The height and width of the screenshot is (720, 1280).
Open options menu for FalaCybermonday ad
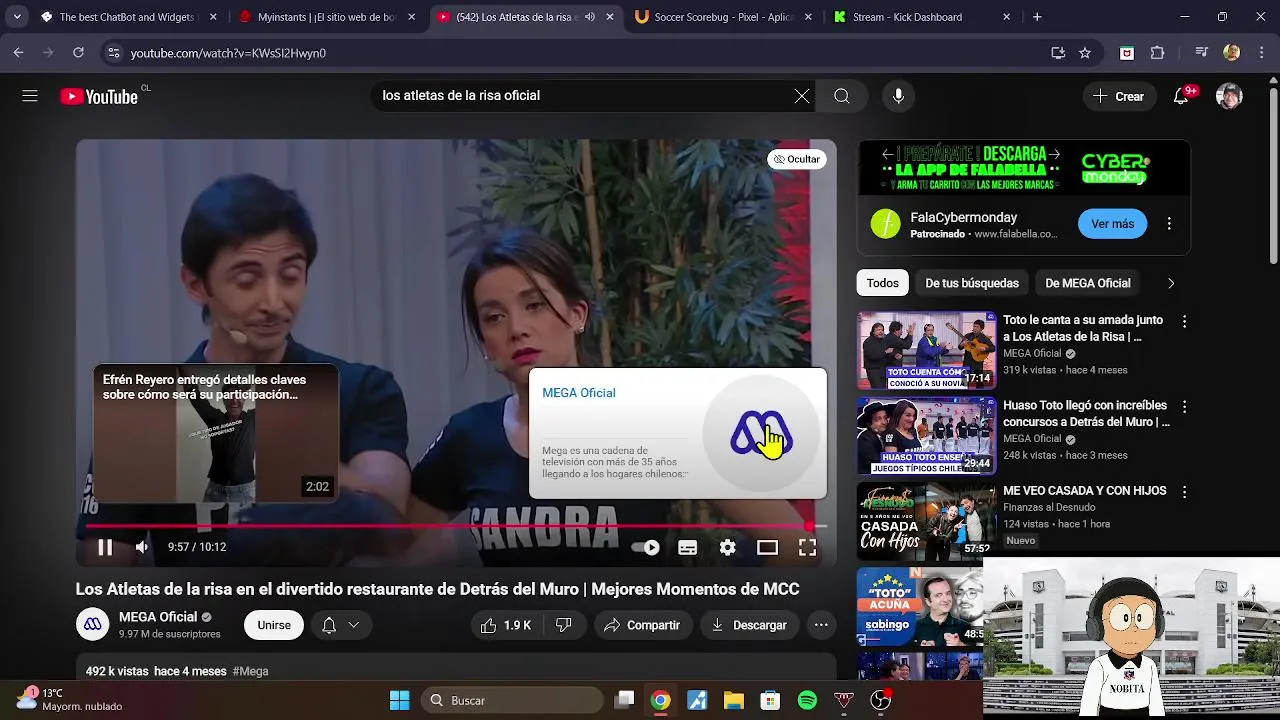pyautogui.click(x=1169, y=224)
